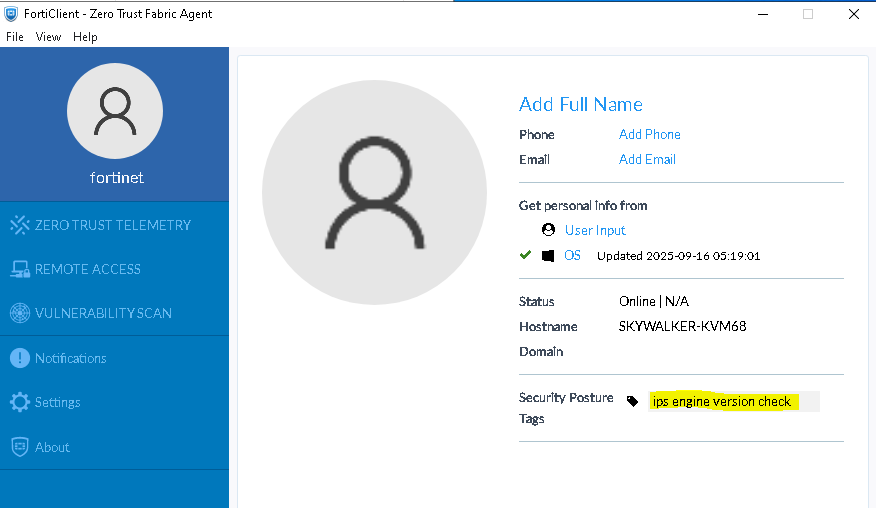Click the Security Posture tag icon
Screen dimensions: 876x508
pyautogui.click(x=632, y=401)
